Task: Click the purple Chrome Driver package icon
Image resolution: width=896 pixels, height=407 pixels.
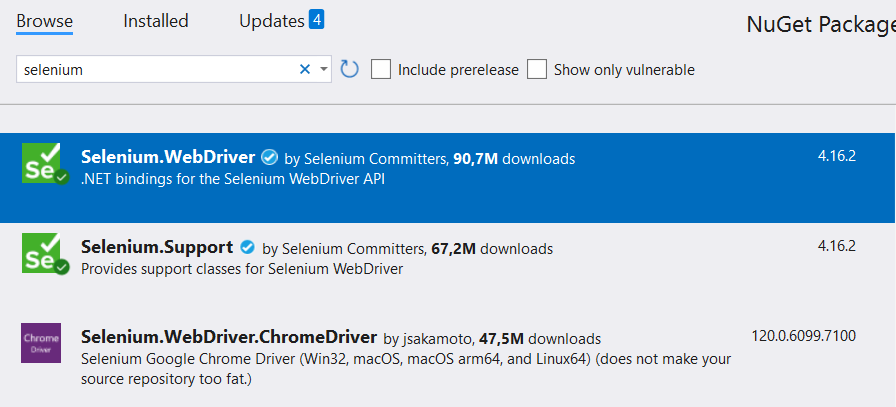Action: click(x=41, y=343)
